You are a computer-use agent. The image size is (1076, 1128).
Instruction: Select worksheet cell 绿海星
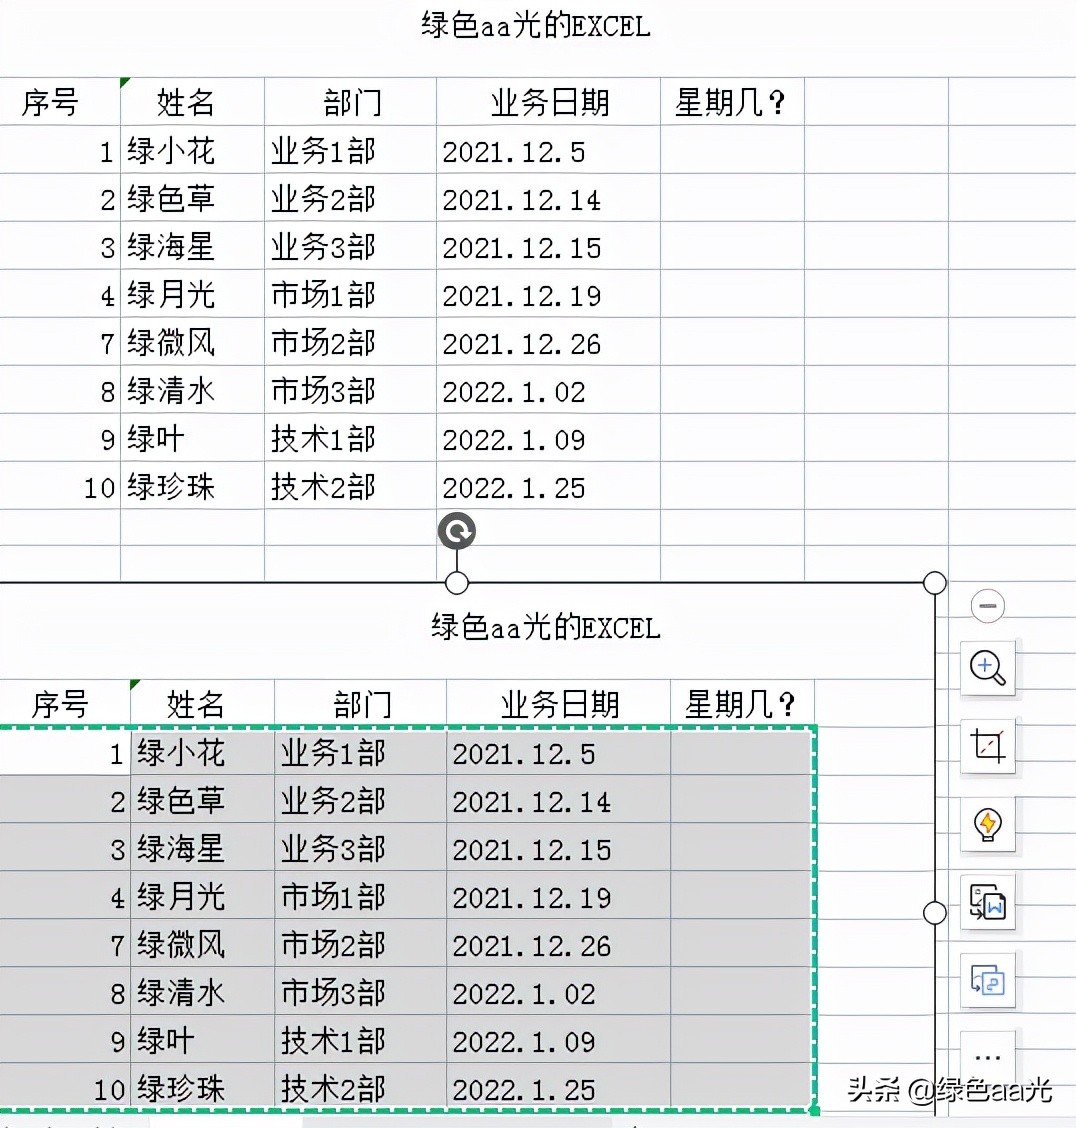pyautogui.click(x=192, y=246)
